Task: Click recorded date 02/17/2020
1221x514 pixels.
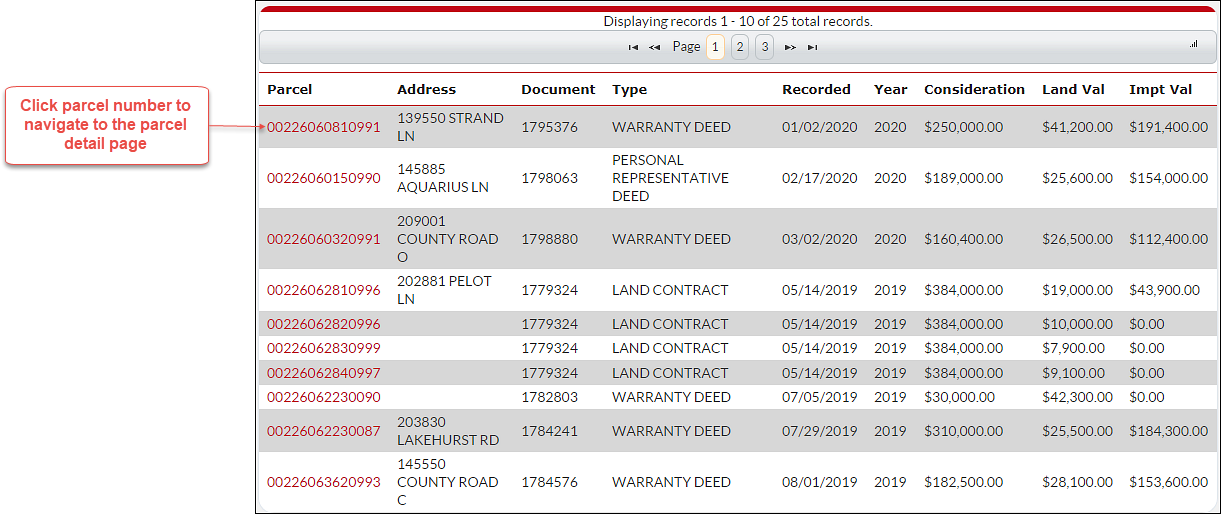Action: (820, 178)
